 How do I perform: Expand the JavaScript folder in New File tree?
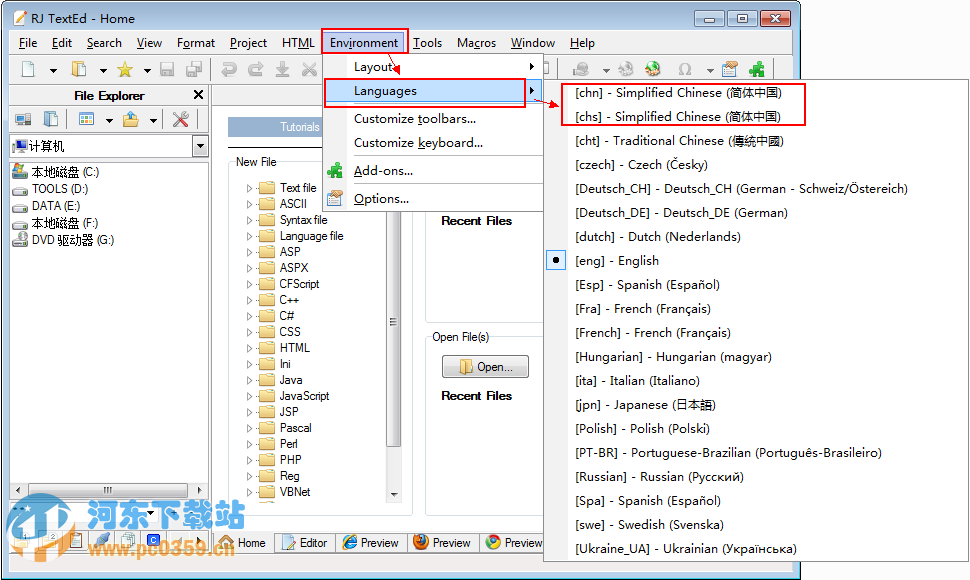pyautogui.click(x=249, y=396)
